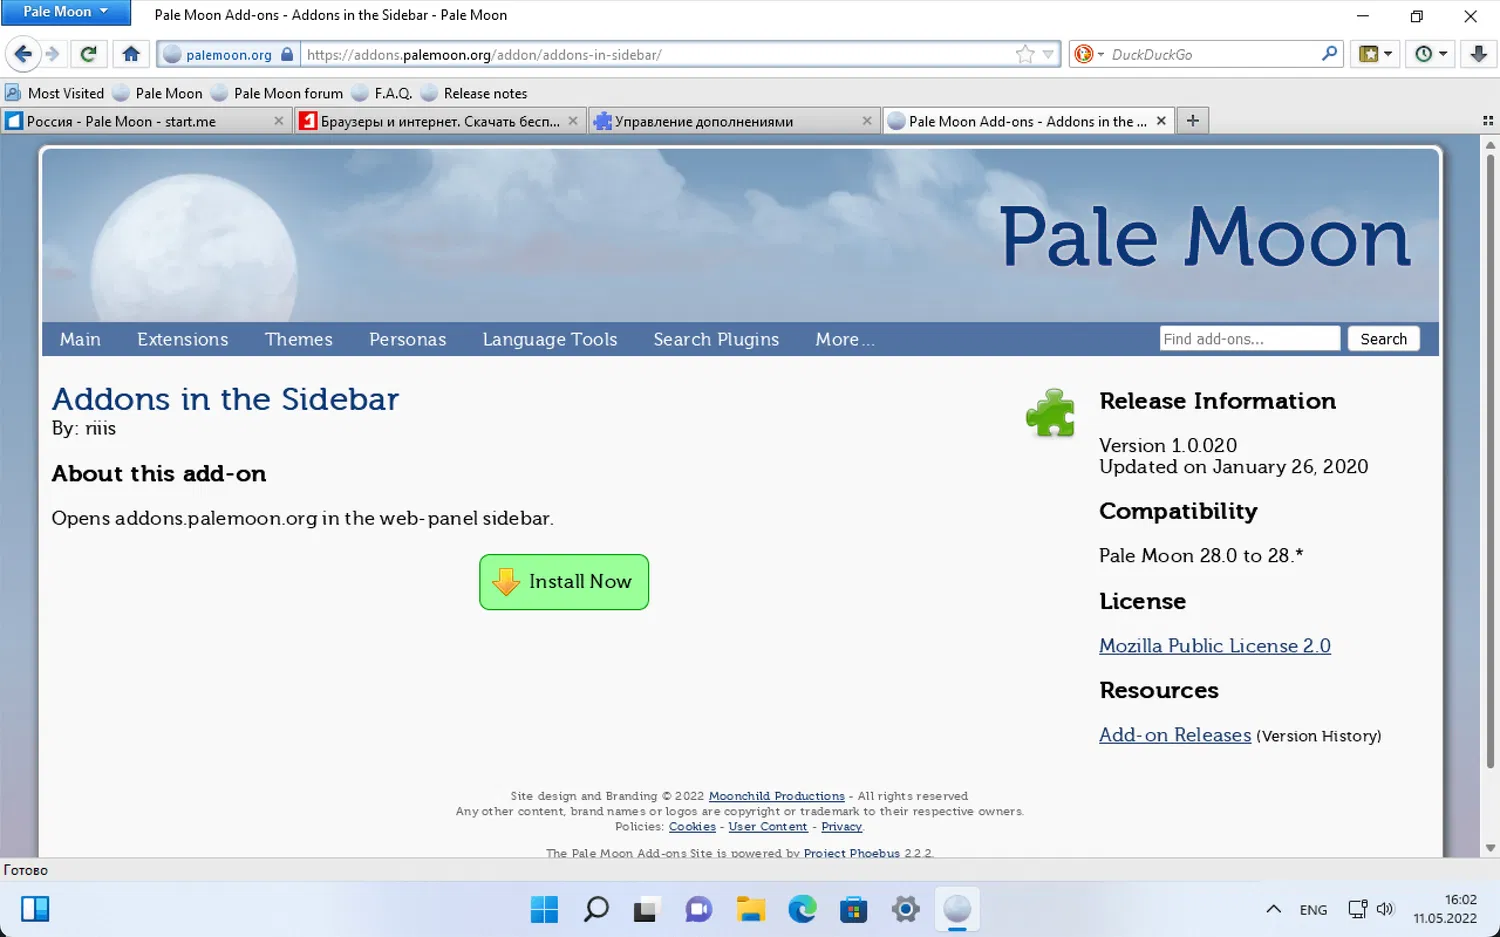Open the Personas category
Viewport: 1500px width, 937px height.
tap(408, 339)
